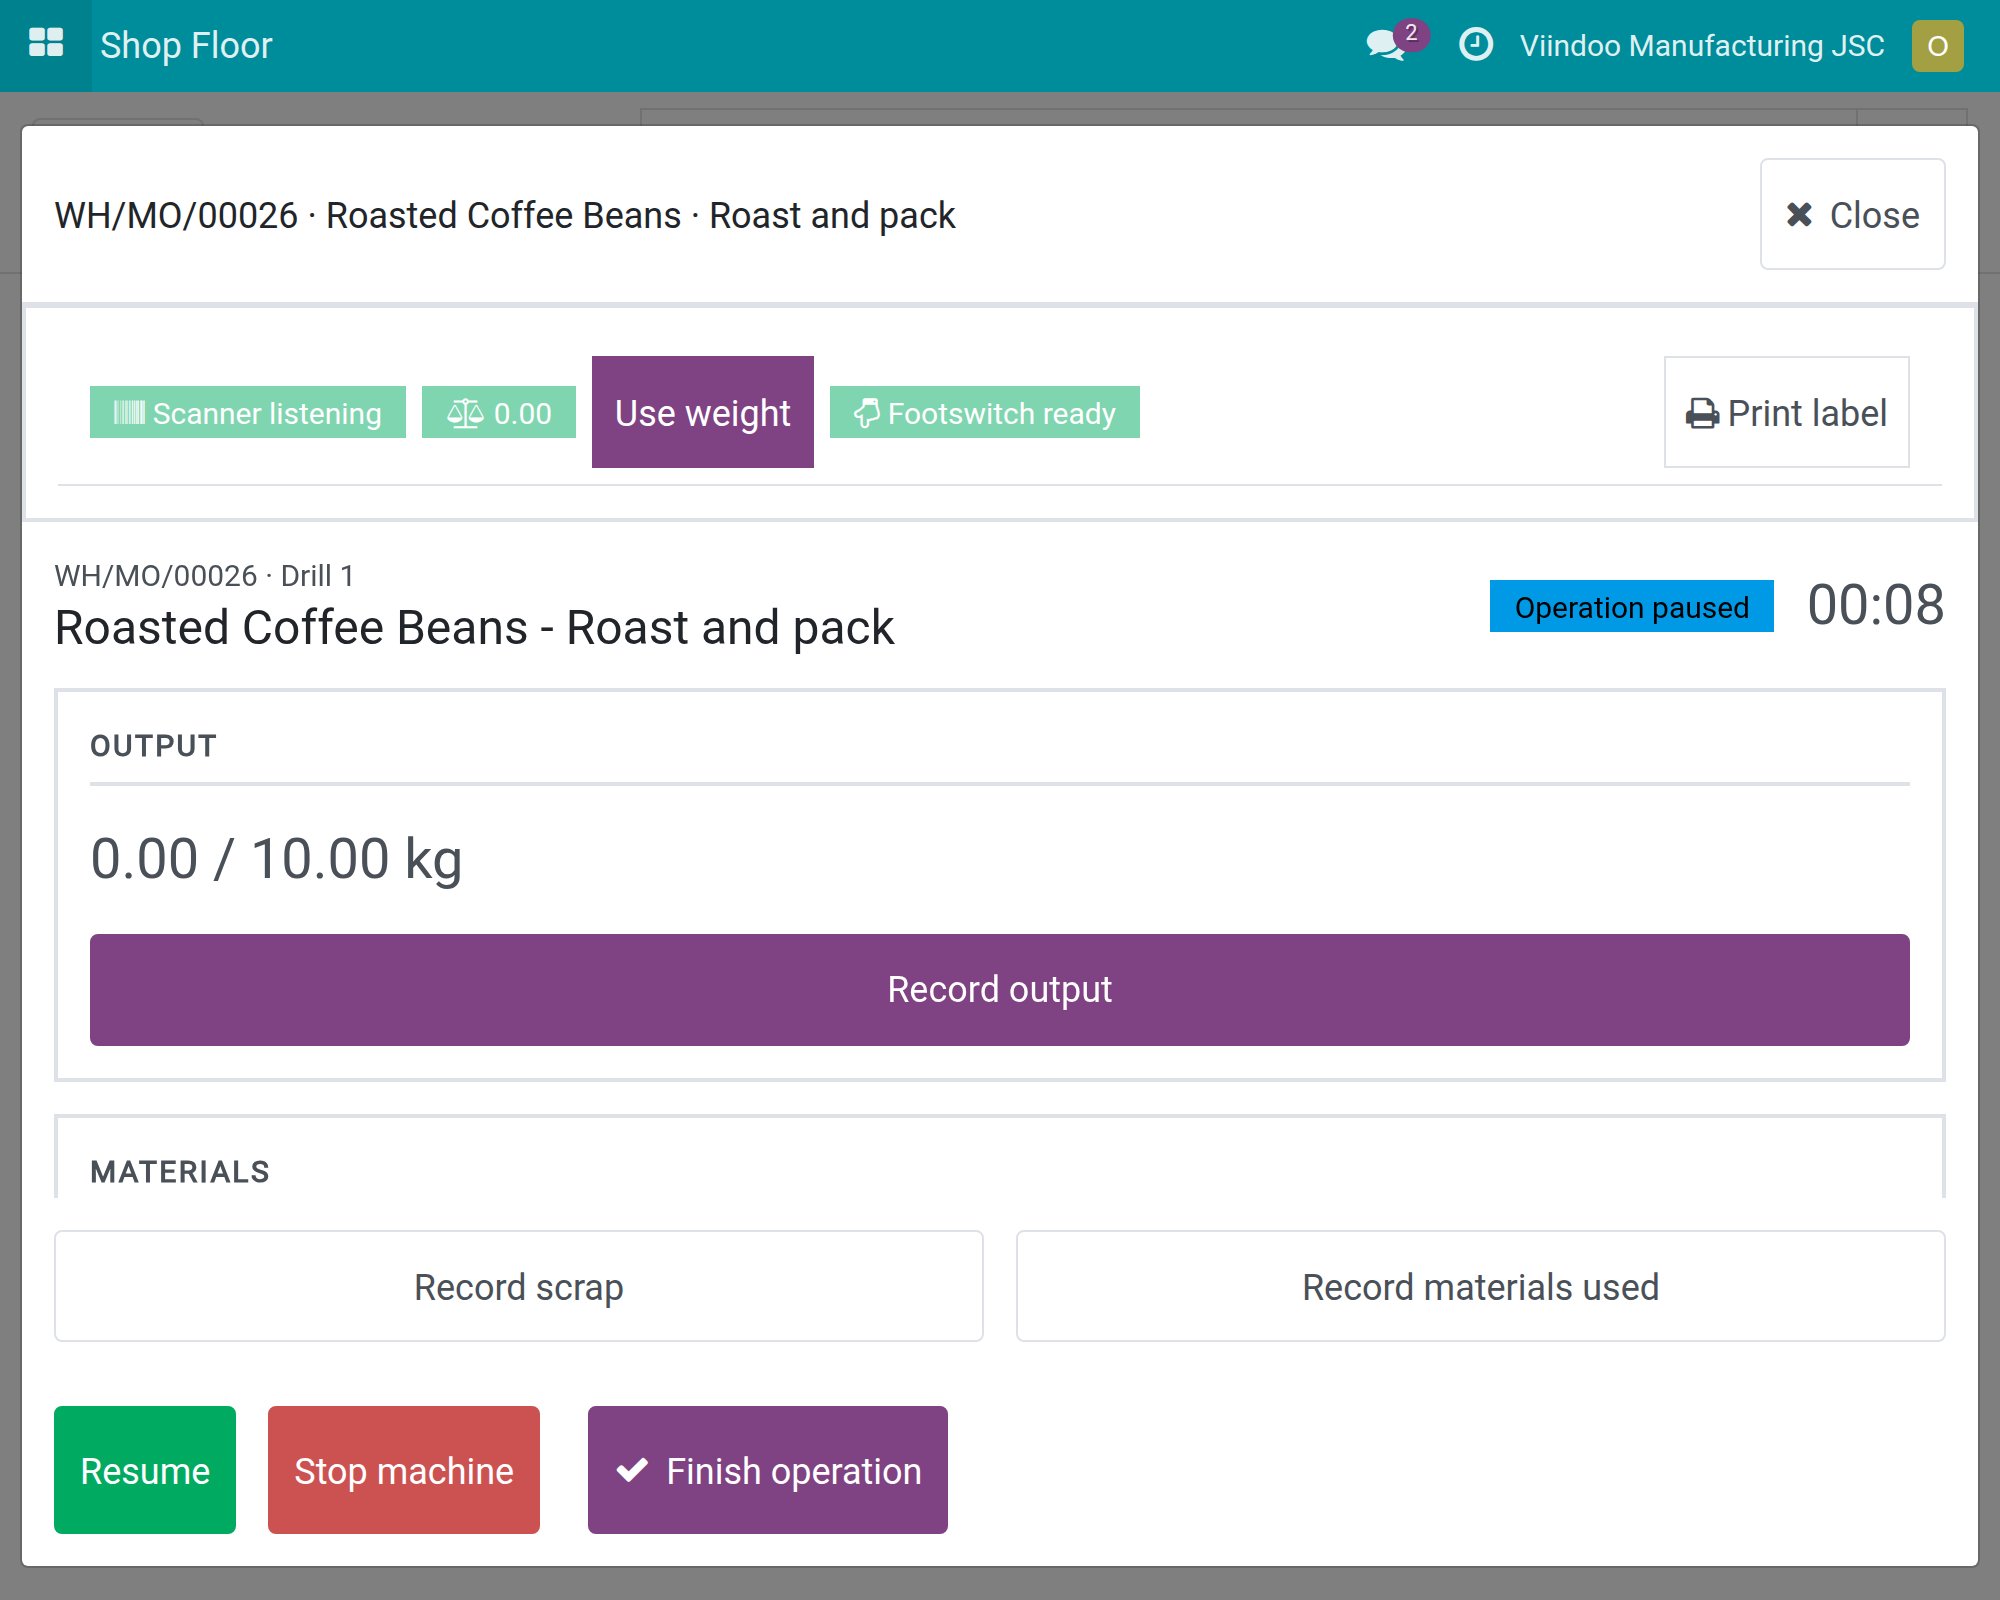
Task: Record output for Roasted Coffee Beans
Action: coord(1000,990)
